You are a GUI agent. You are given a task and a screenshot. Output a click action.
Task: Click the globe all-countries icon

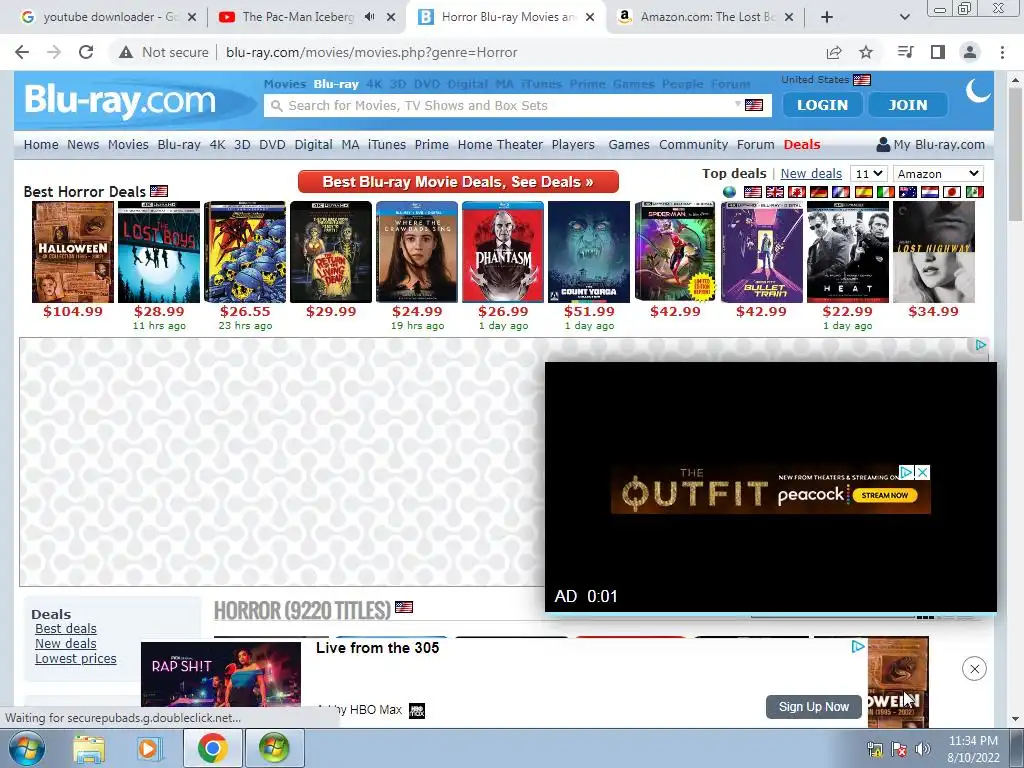pos(729,192)
